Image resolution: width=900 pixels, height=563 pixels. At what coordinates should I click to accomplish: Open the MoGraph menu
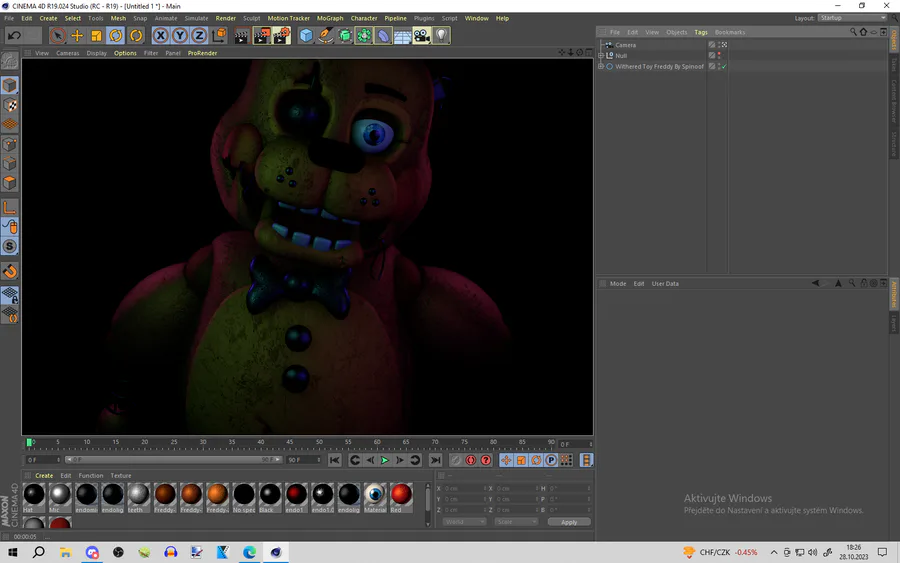330,18
